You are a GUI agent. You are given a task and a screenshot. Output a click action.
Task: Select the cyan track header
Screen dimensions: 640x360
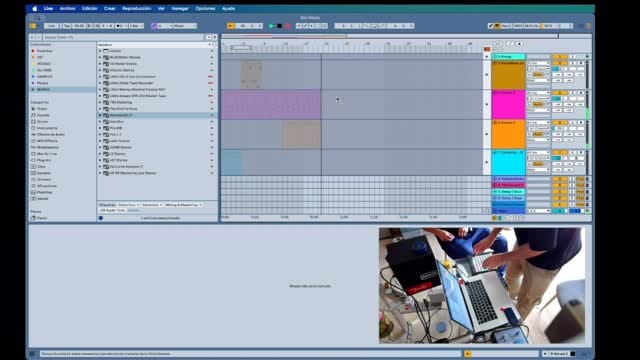coord(508,163)
